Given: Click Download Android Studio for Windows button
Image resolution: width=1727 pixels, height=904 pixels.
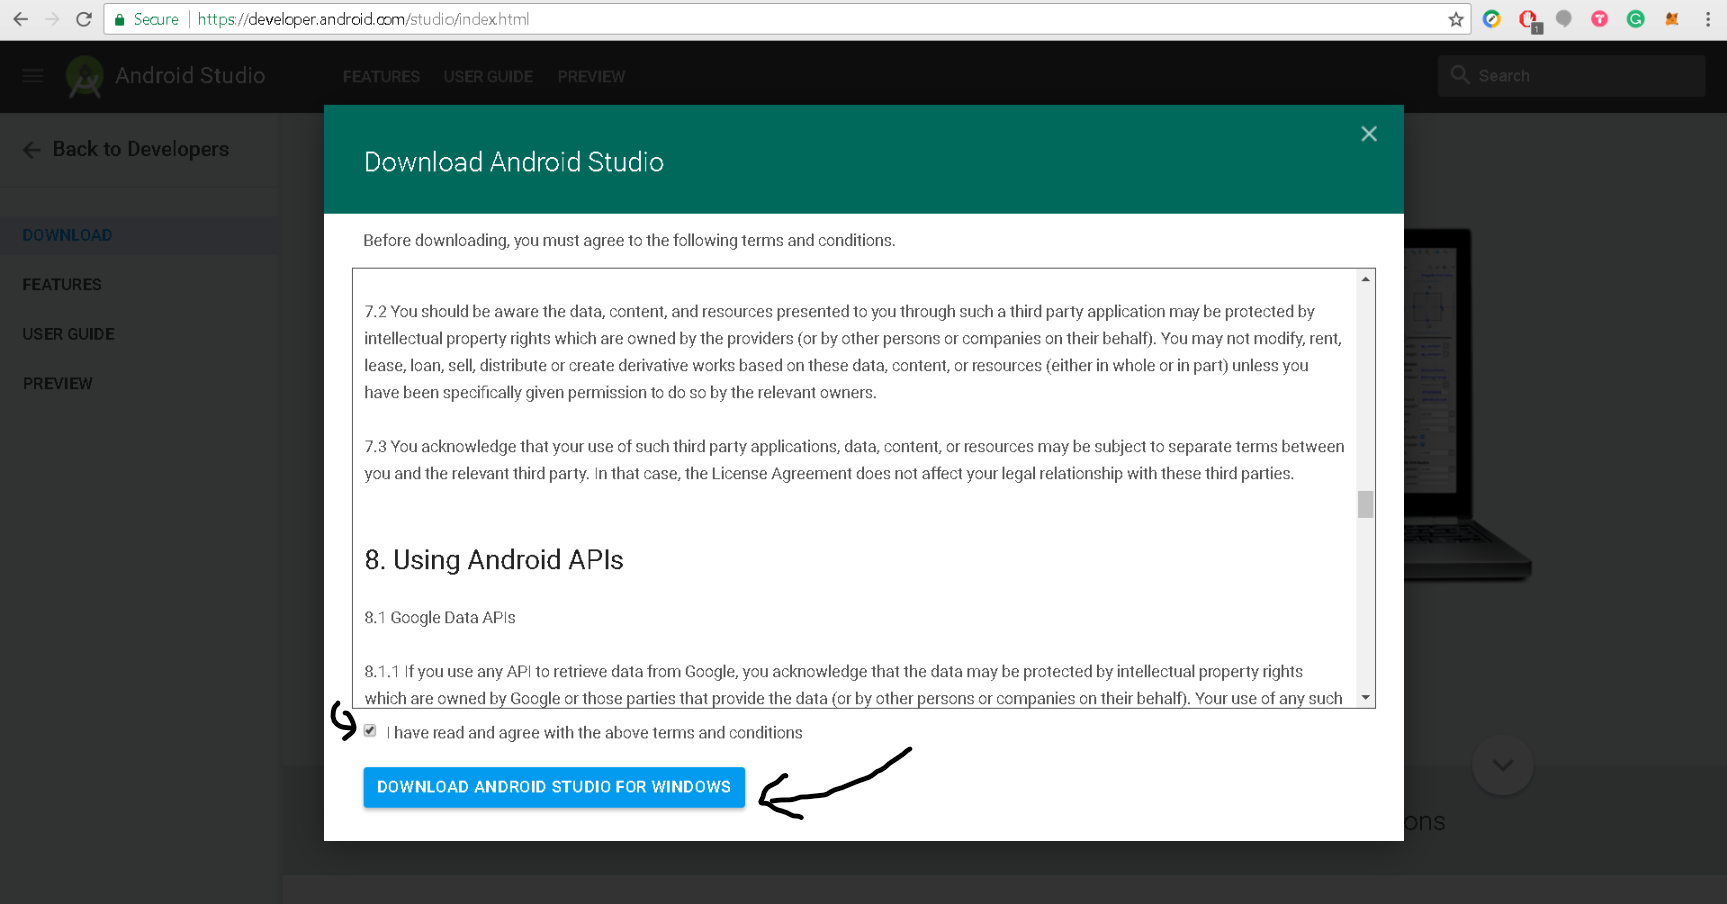Looking at the screenshot, I should 554,787.
